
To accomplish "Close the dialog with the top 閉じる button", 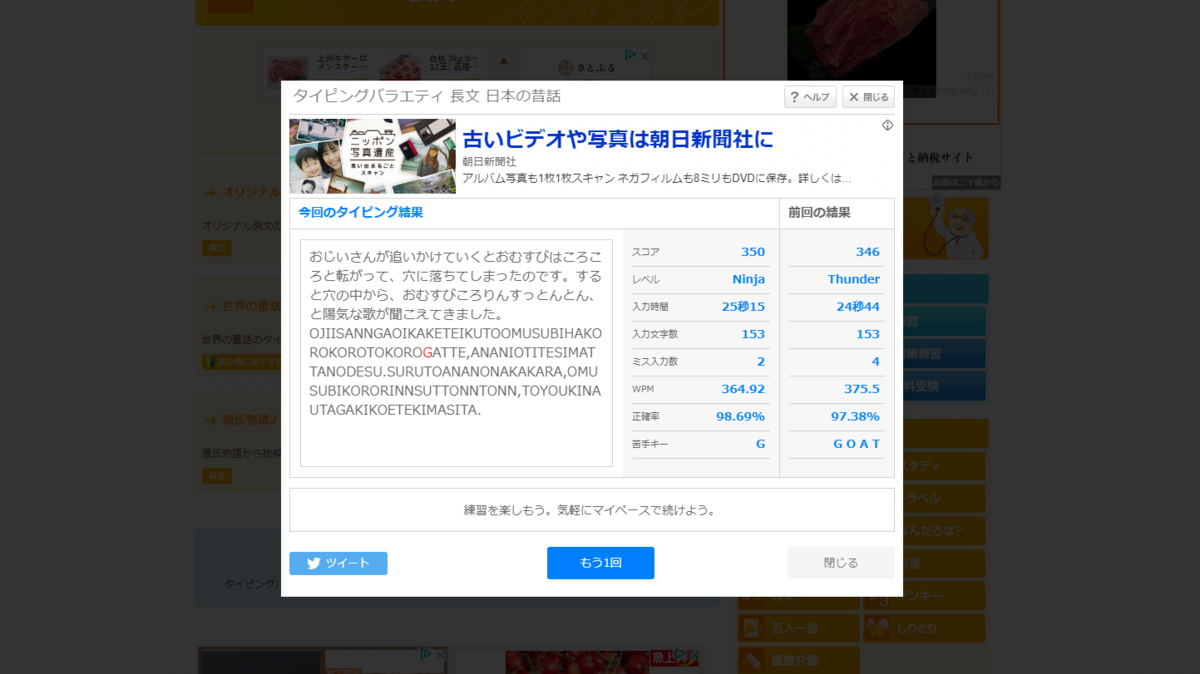I will coord(868,97).
